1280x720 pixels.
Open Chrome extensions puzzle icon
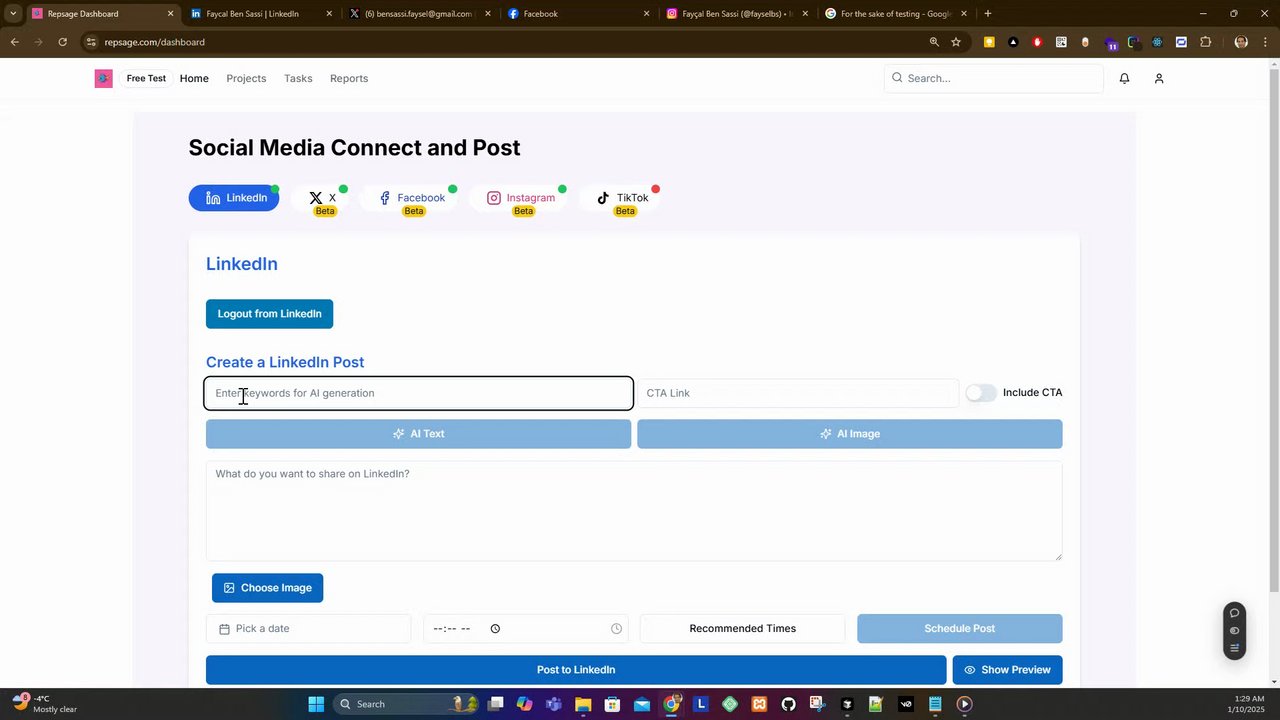click(1206, 42)
